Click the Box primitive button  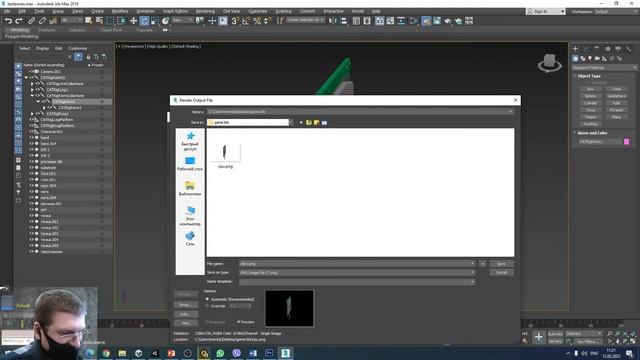590,89
